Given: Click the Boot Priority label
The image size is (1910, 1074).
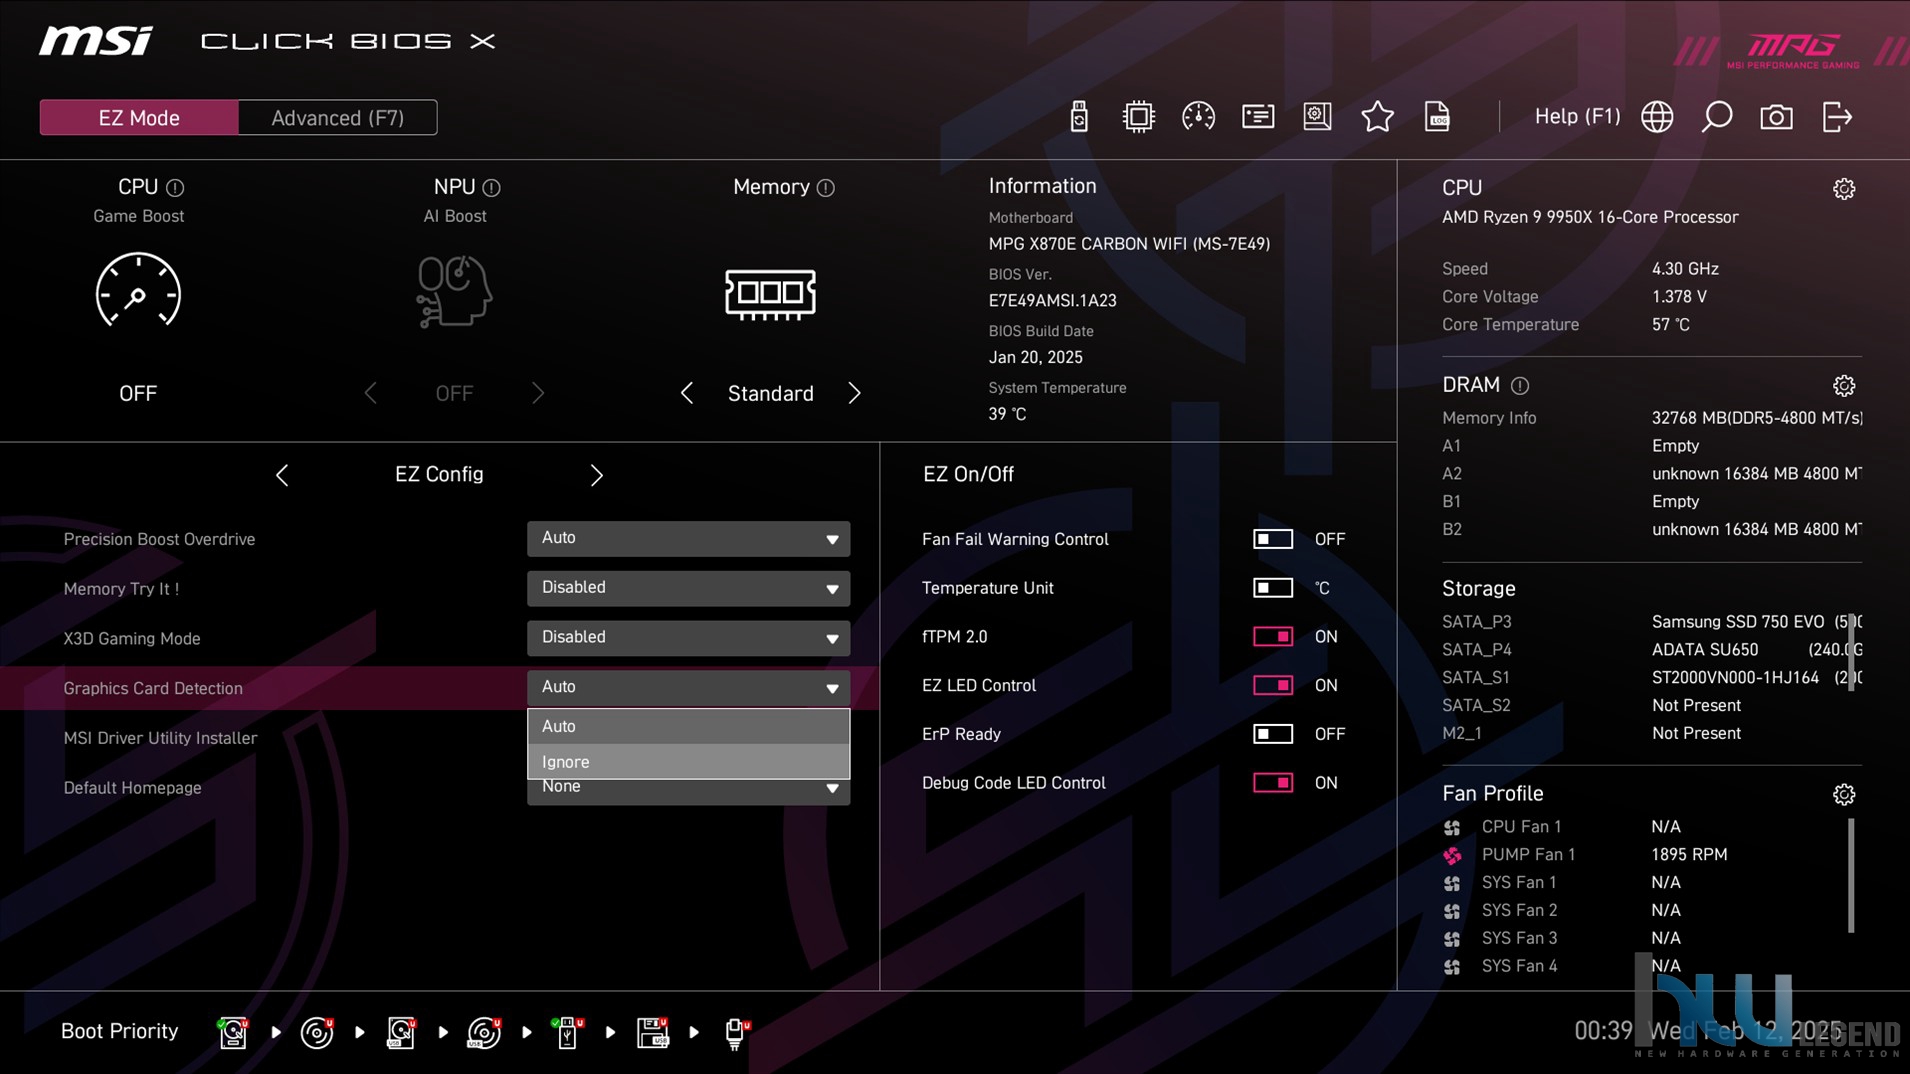Looking at the screenshot, I should click(x=119, y=1031).
